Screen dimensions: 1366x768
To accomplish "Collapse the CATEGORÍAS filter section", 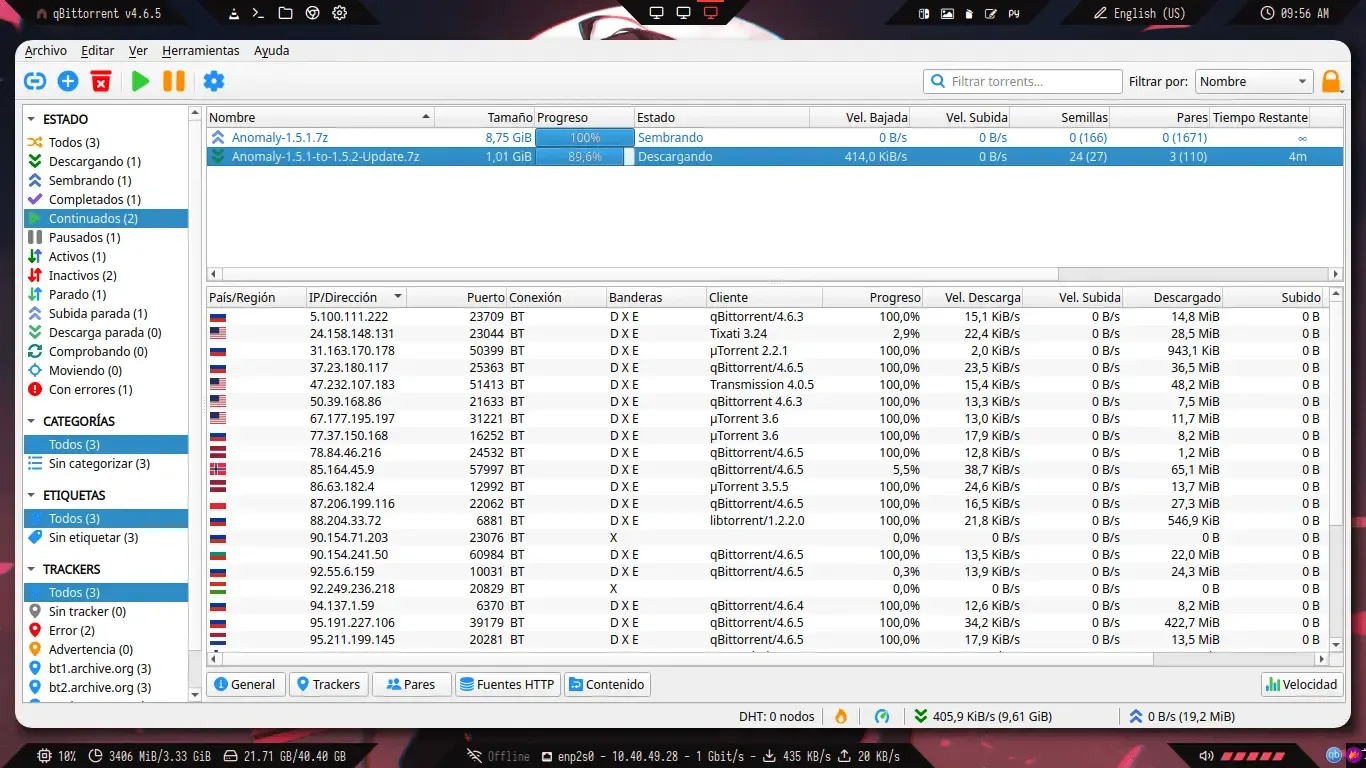I will (31, 422).
